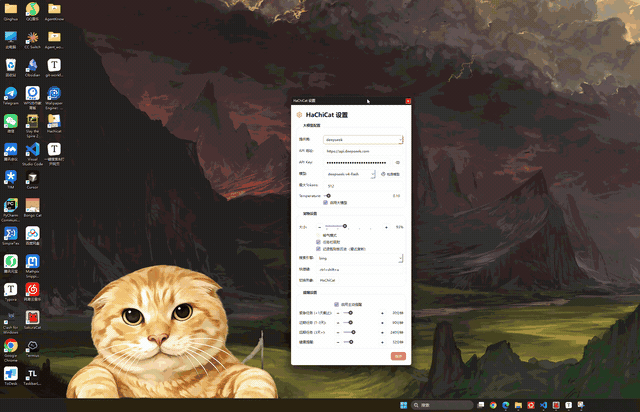This screenshot has width=640, height=412.
Task: Expand the model selection dropdown
Action: (x=351, y=174)
